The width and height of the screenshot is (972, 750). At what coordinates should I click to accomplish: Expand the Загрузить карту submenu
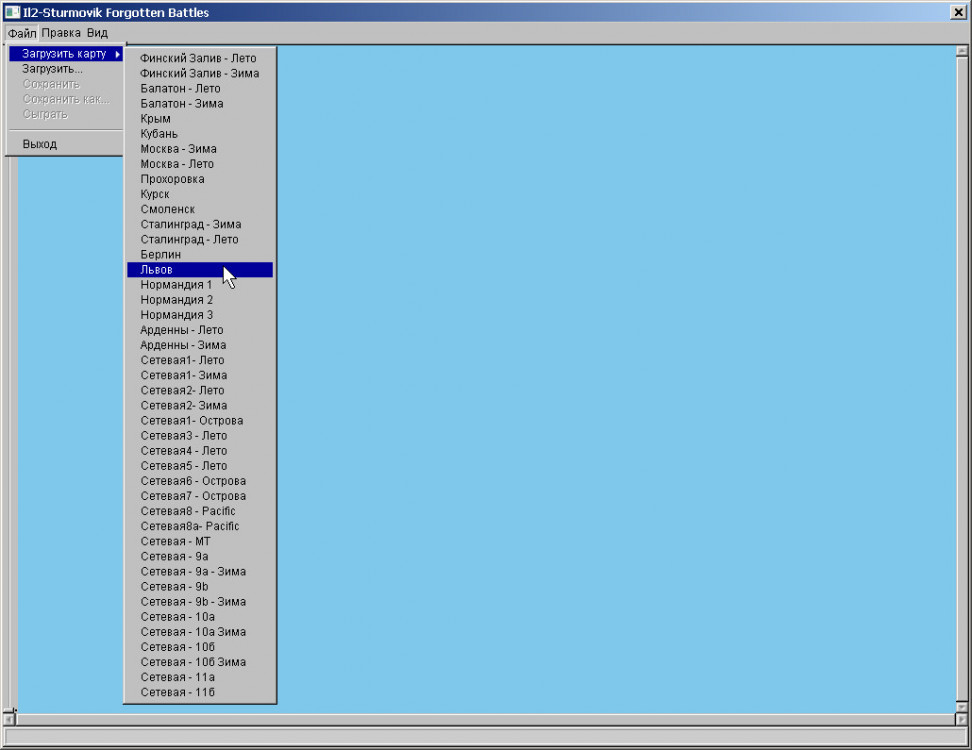[66, 53]
